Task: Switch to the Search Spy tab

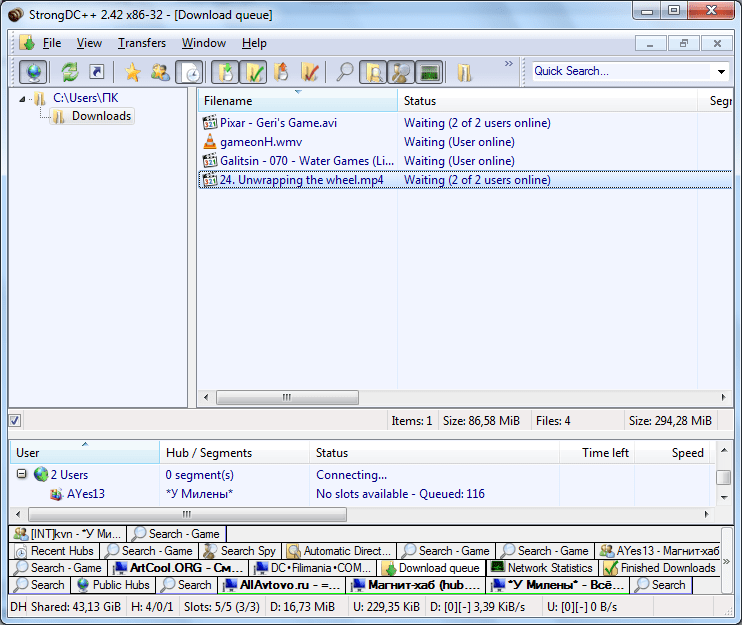Action: coord(240,551)
